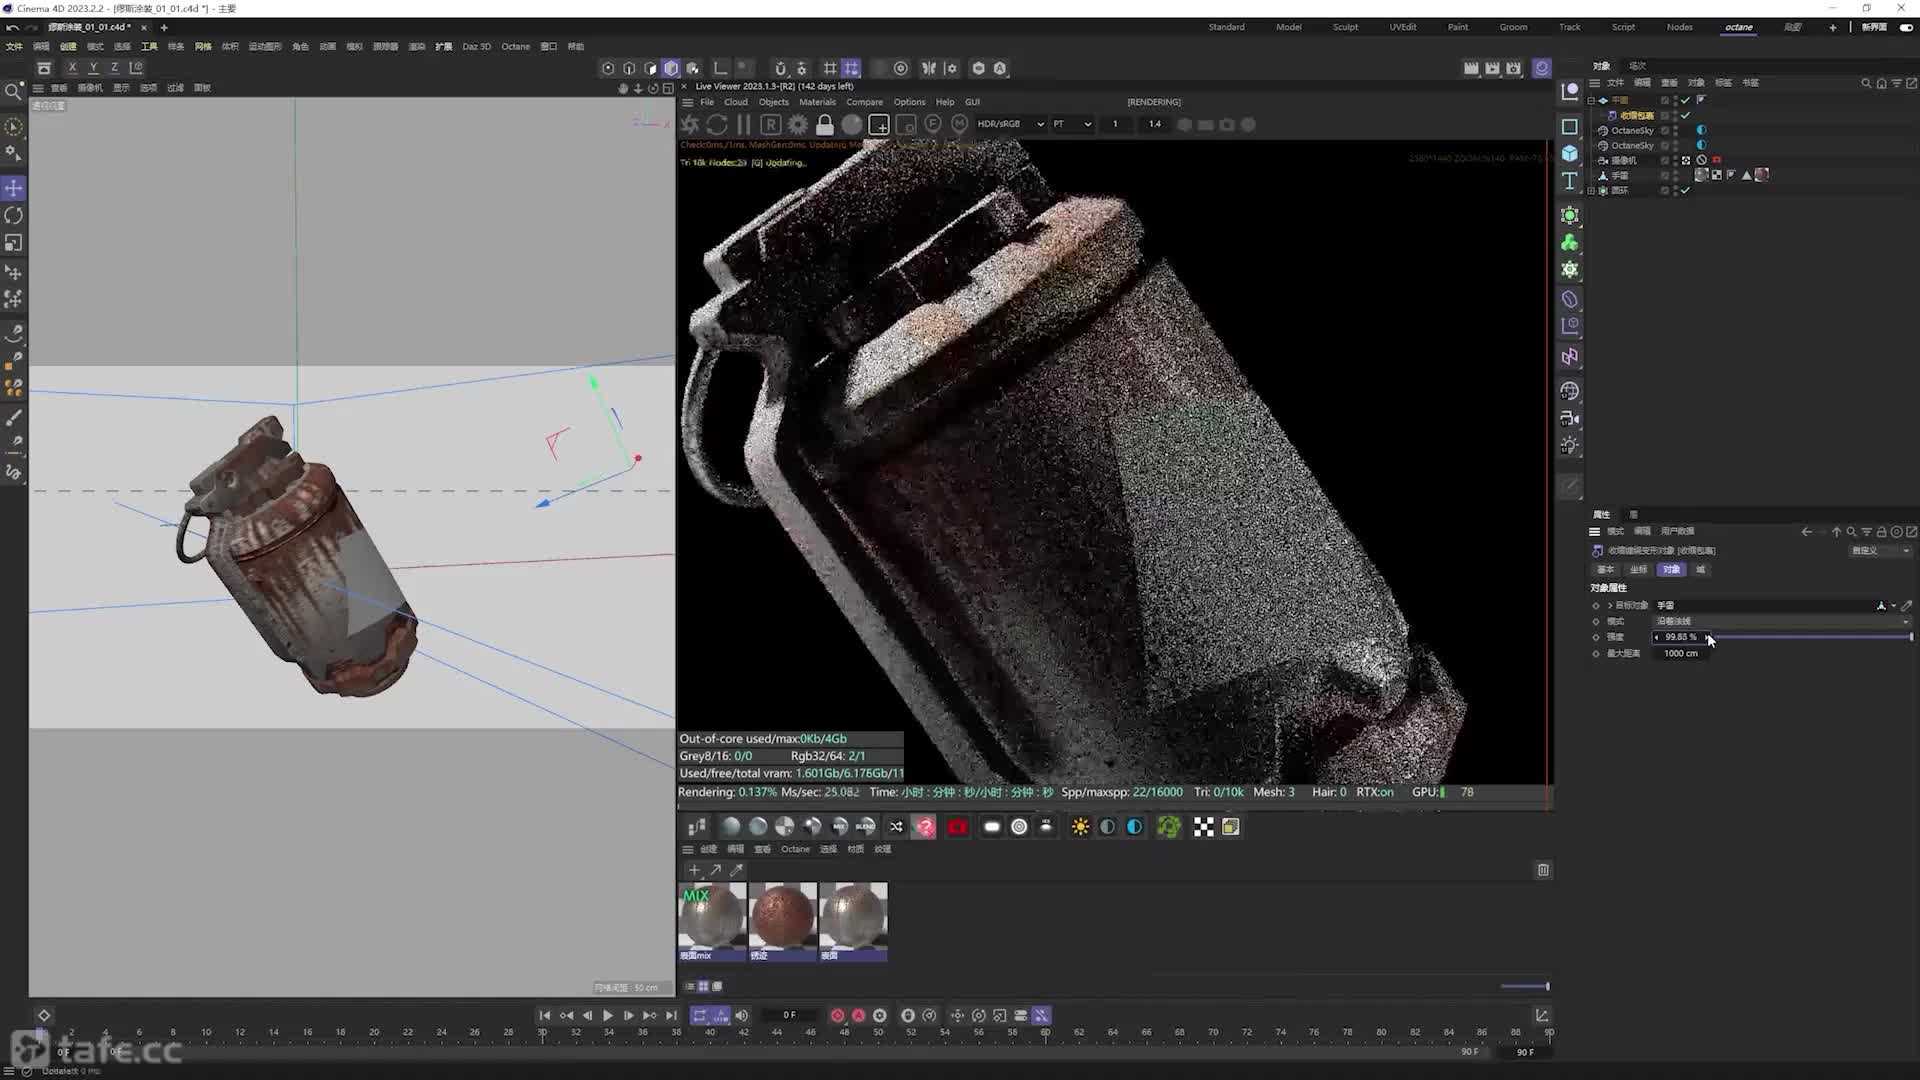
Task: Open the light object icon in side palette
Action: (x=1570, y=445)
